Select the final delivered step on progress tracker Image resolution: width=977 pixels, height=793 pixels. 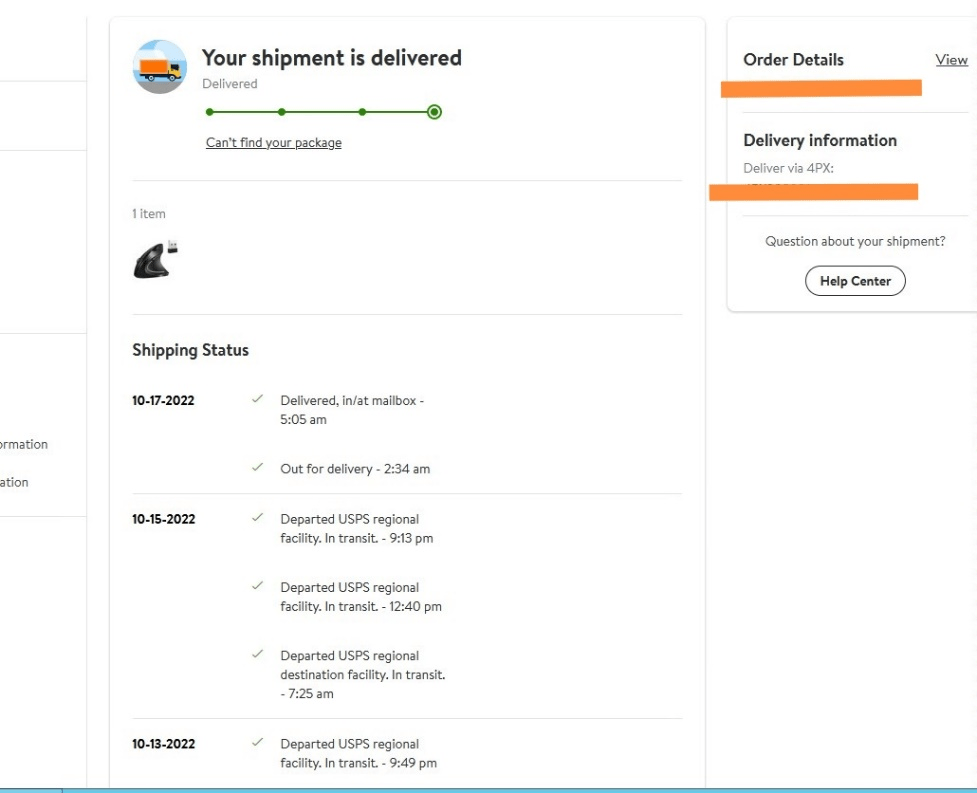point(434,112)
